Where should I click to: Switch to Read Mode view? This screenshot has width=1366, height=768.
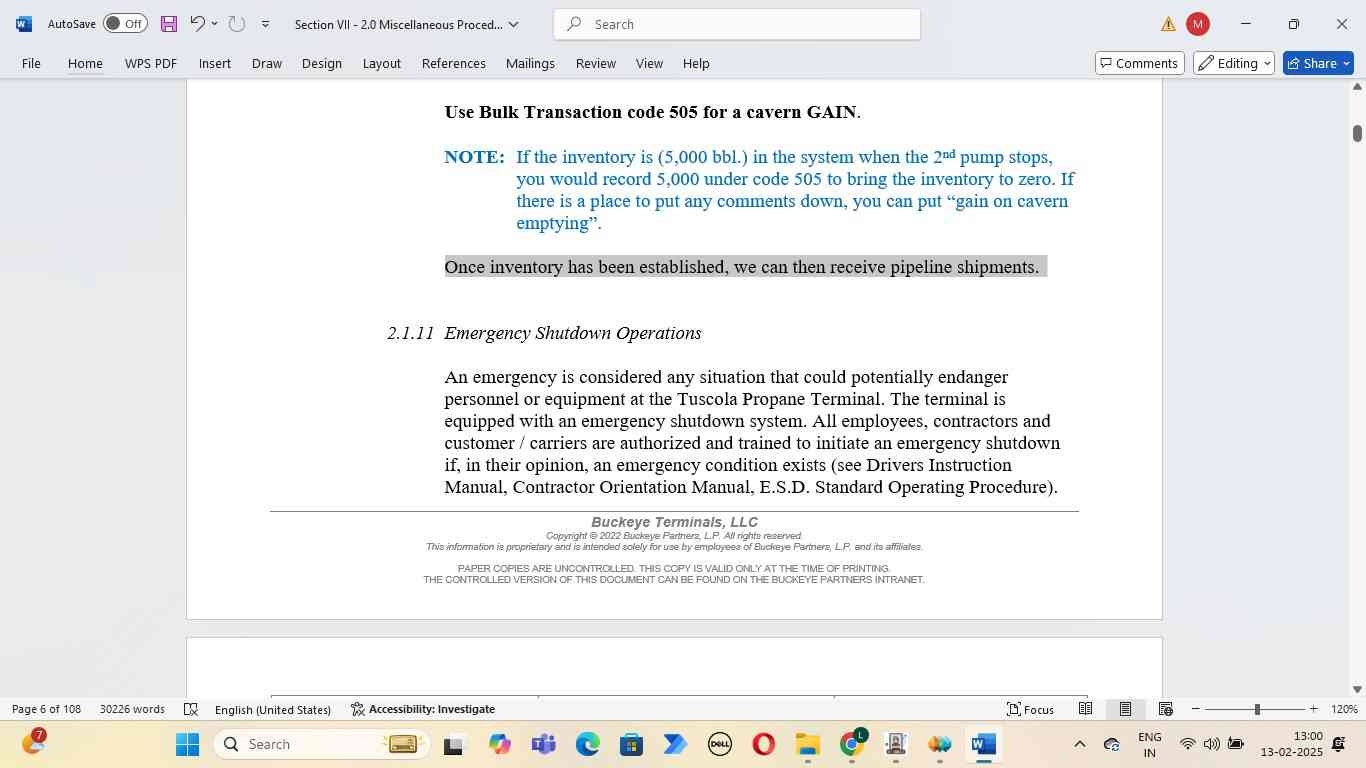(x=1085, y=709)
